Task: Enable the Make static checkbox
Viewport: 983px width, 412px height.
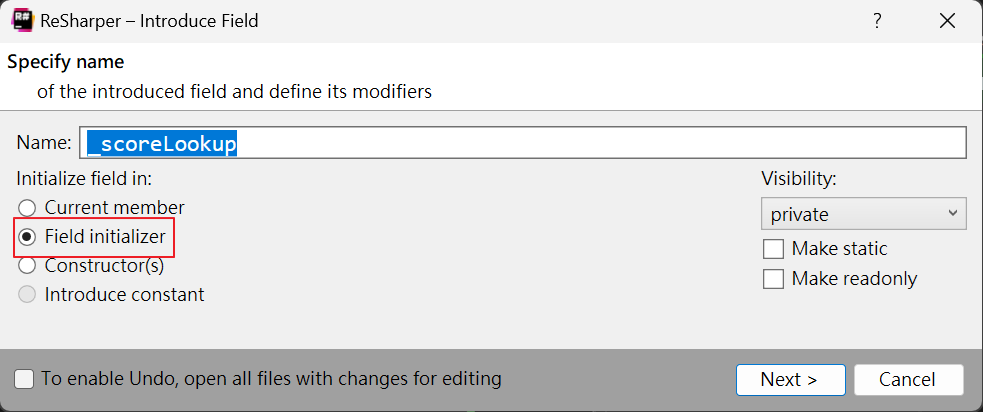Action: [x=773, y=249]
